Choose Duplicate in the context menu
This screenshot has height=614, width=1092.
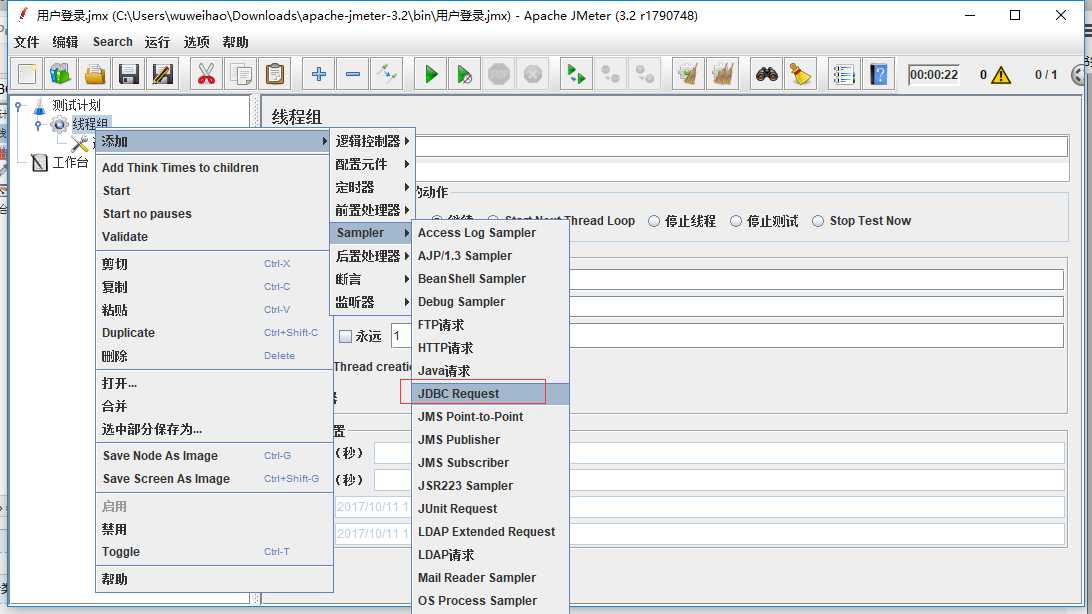(x=214, y=333)
